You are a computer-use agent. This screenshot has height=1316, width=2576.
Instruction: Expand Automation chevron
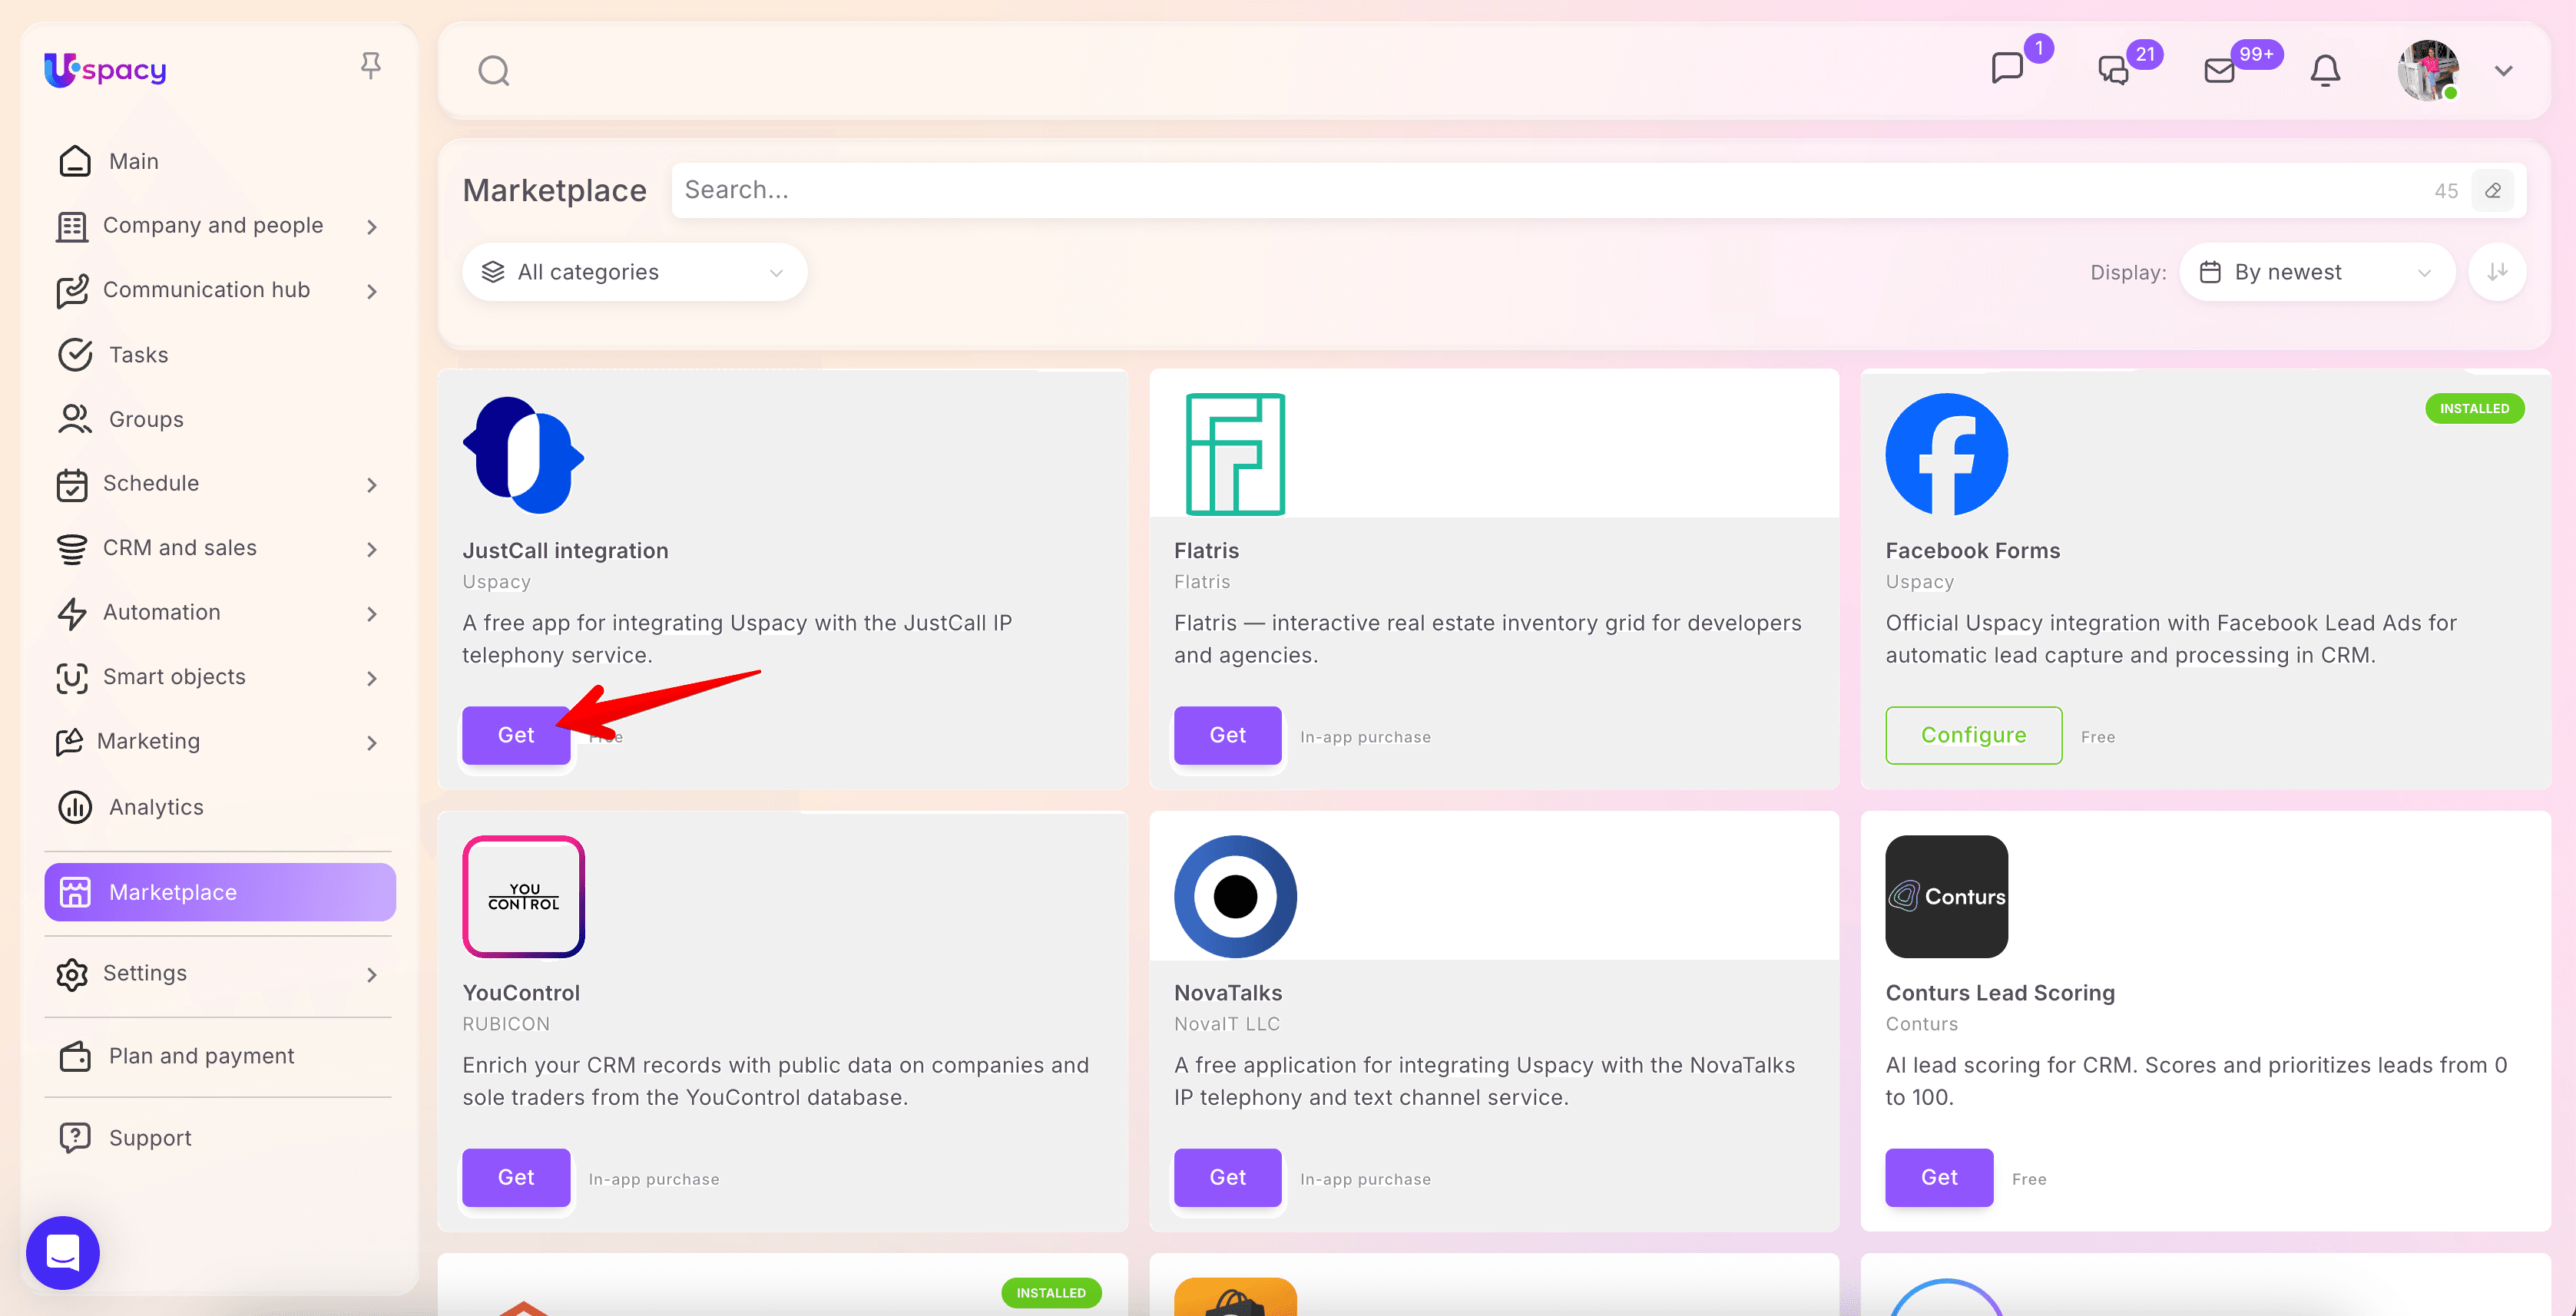tap(372, 614)
